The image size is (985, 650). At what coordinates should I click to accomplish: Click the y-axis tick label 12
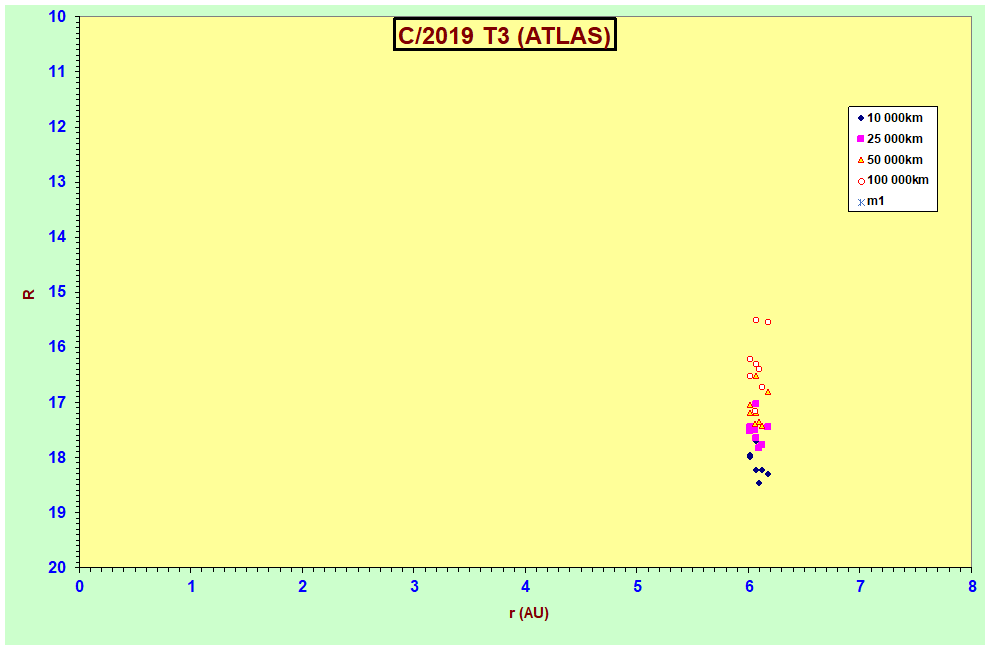click(x=57, y=127)
